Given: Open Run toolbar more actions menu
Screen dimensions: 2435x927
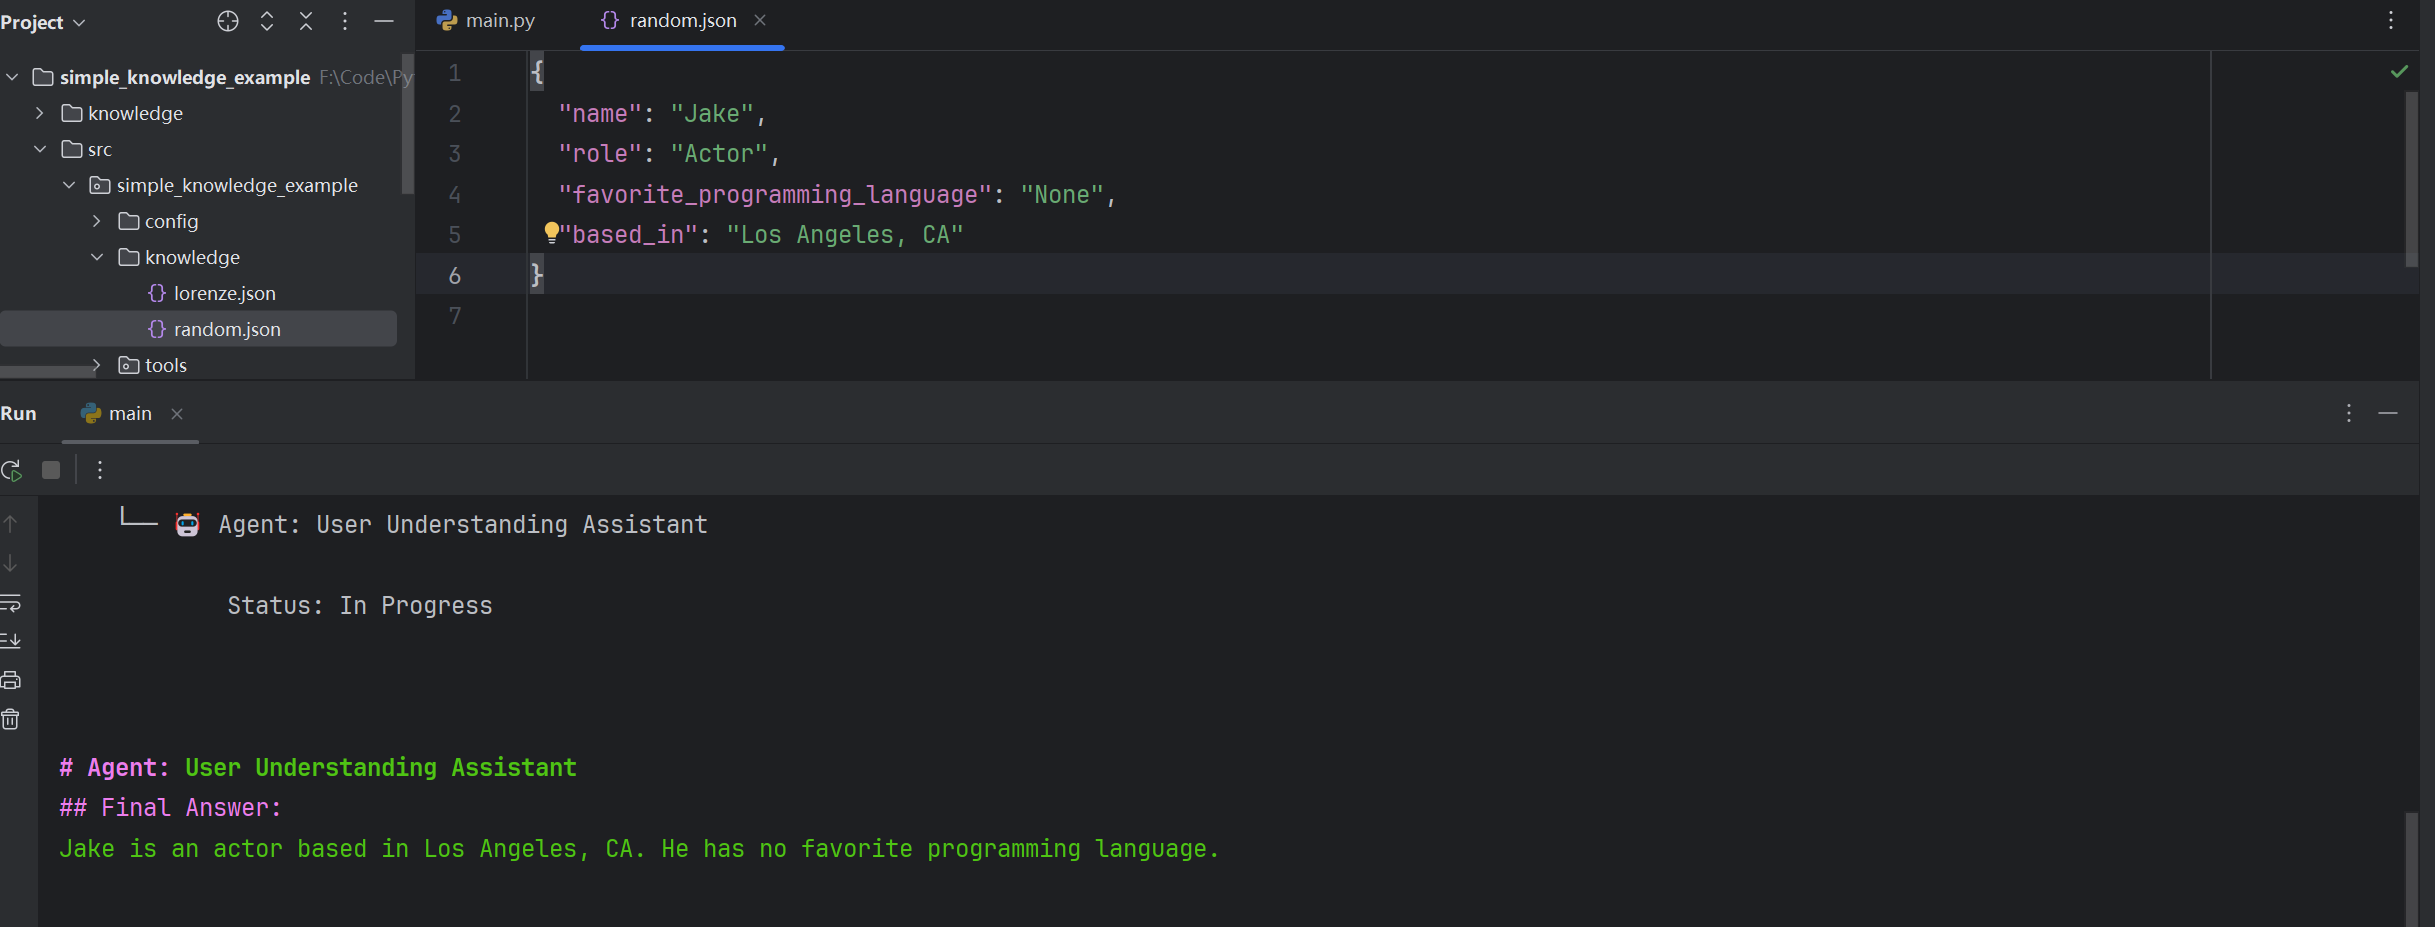Looking at the screenshot, I should click(100, 470).
